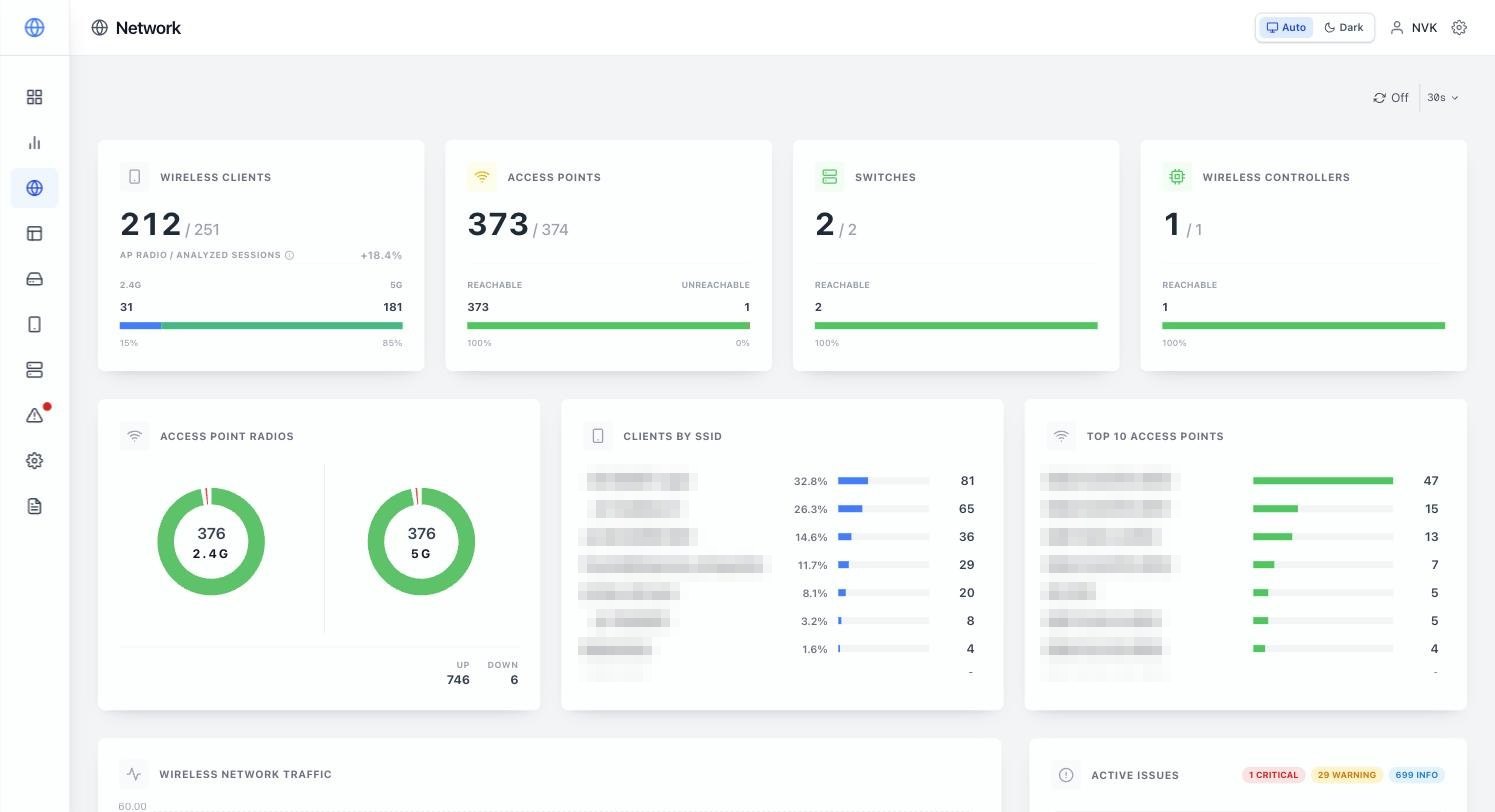
Task: Click the +18.4% change value
Action: coord(381,256)
